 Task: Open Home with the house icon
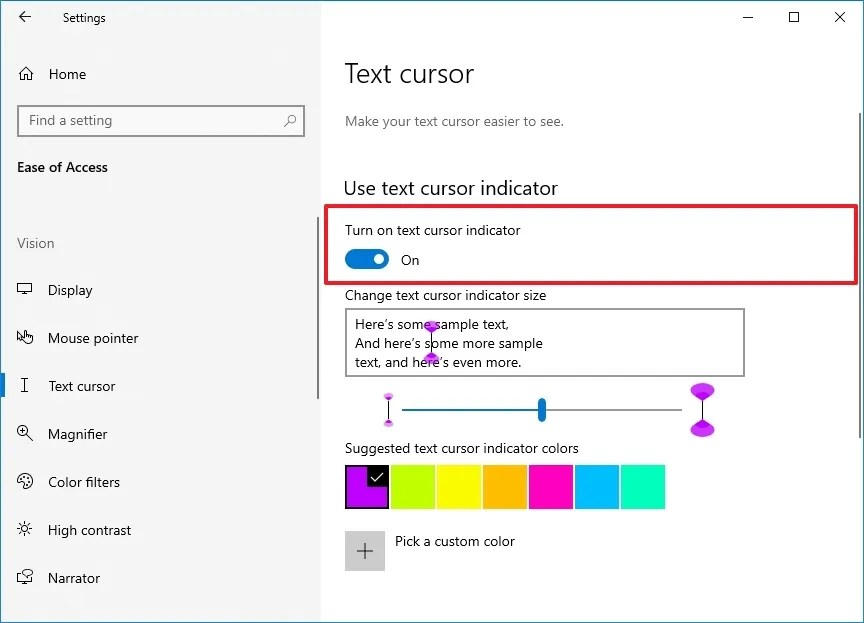pos(24,74)
